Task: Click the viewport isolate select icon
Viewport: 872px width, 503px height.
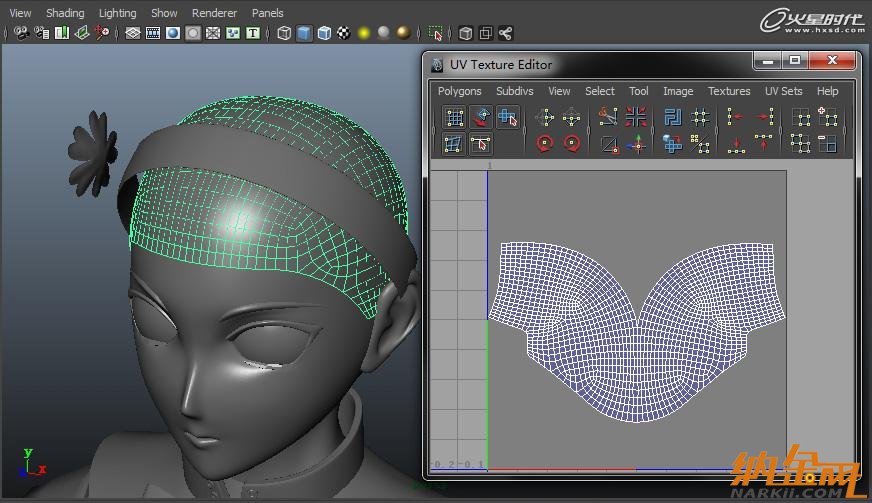Action: click(435, 33)
